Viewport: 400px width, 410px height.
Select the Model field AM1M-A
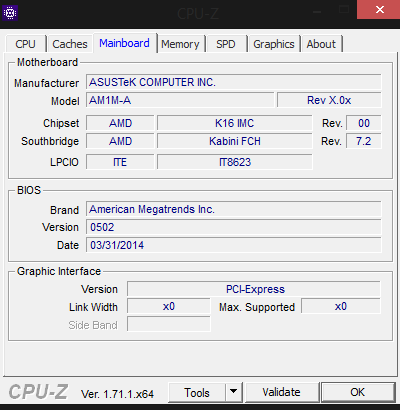(x=180, y=100)
